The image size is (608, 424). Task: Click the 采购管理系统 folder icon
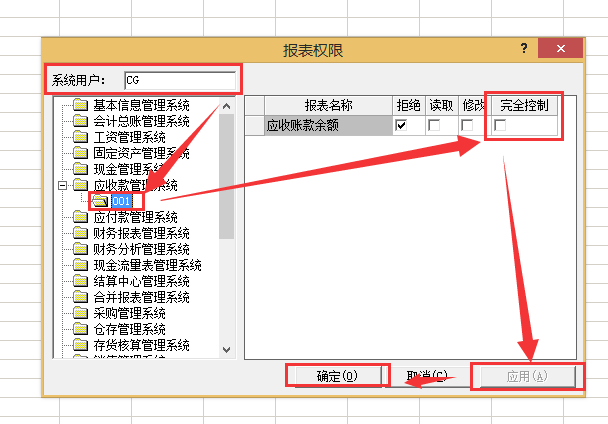pos(80,313)
